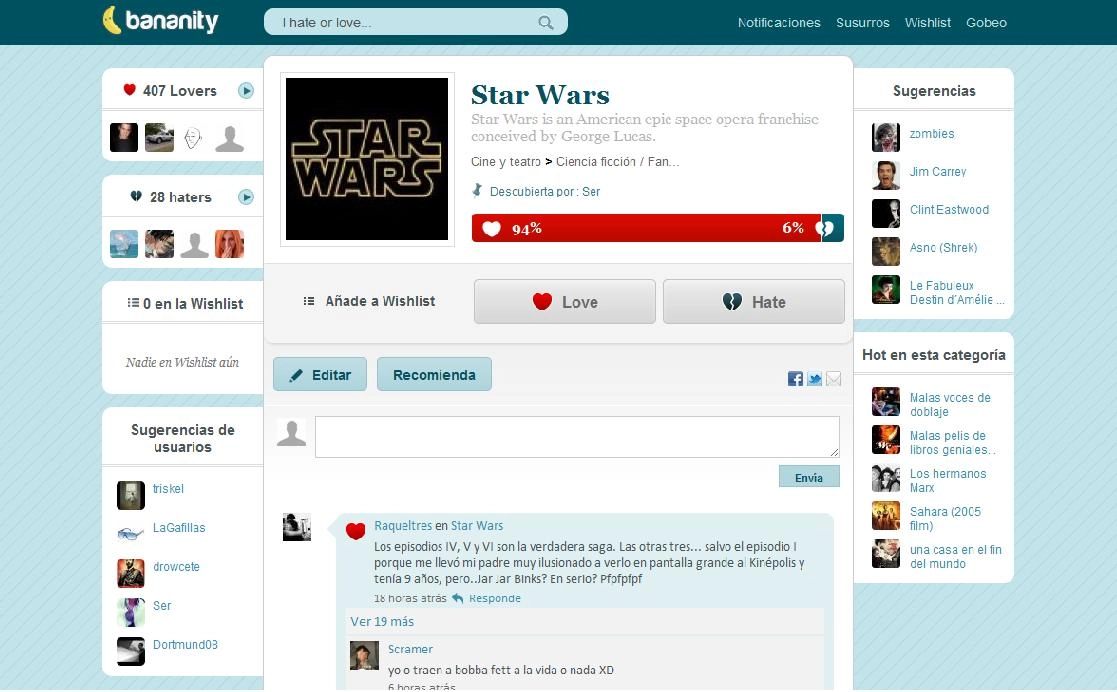The width and height of the screenshot is (1117, 692).
Task: Click the Love button
Action: pyautogui.click(x=565, y=301)
